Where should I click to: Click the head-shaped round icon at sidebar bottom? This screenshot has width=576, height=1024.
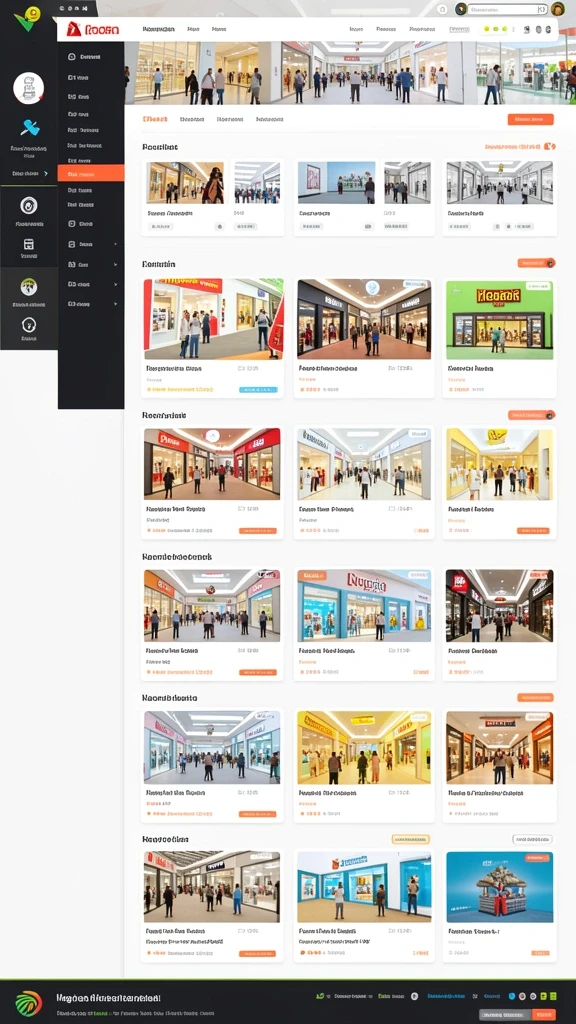click(x=29, y=325)
